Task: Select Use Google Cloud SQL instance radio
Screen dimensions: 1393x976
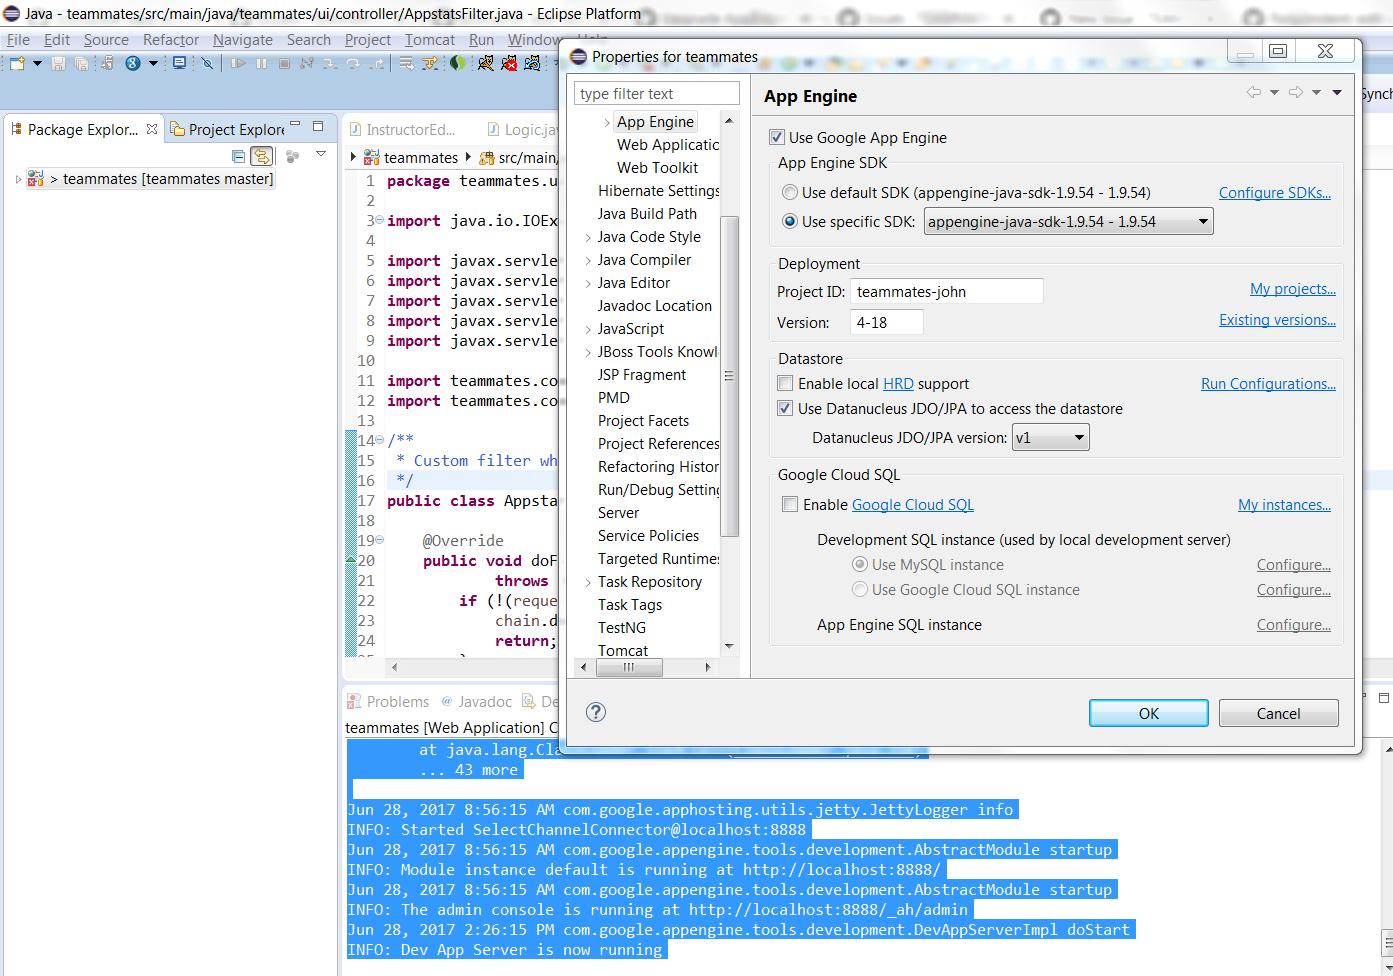Action: 860,589
